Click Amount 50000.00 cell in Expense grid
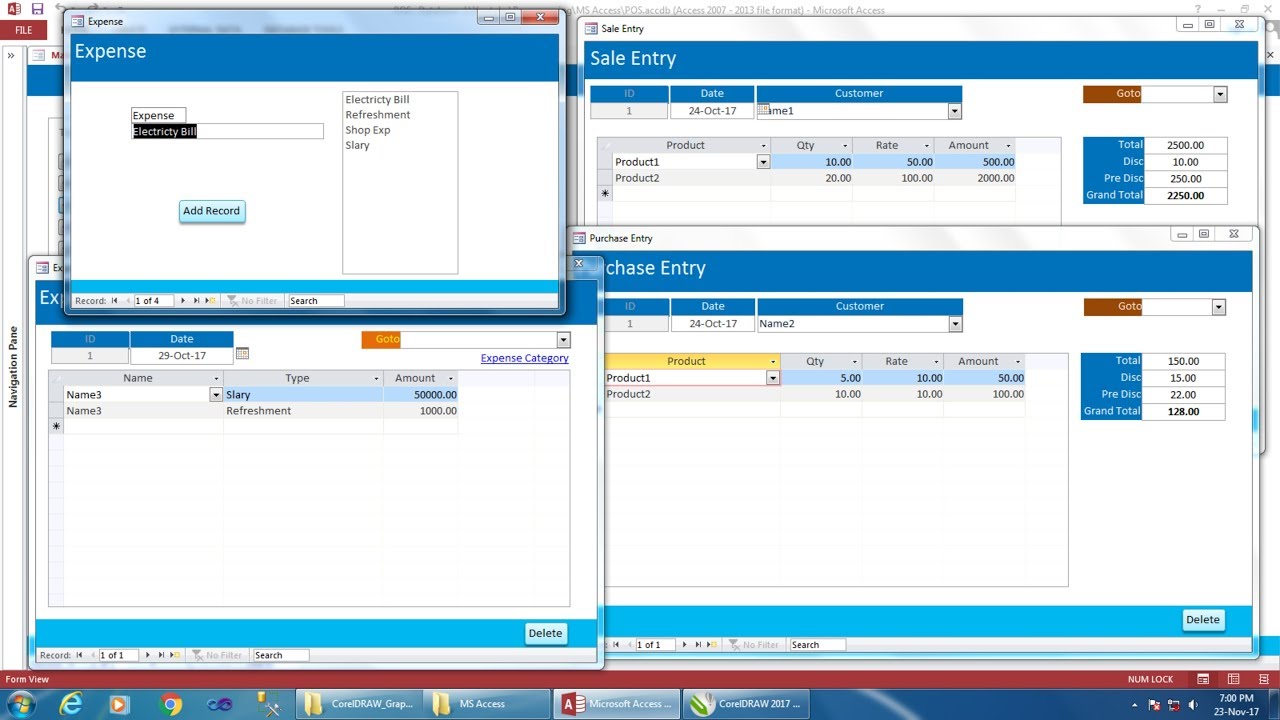 421,395
